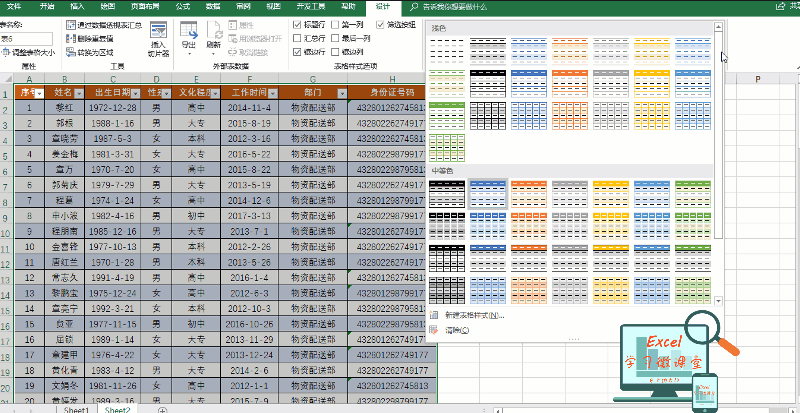Click the Clear (清除) eraser icon
This screenshot has height=413, width=800.
coord(434,330)
